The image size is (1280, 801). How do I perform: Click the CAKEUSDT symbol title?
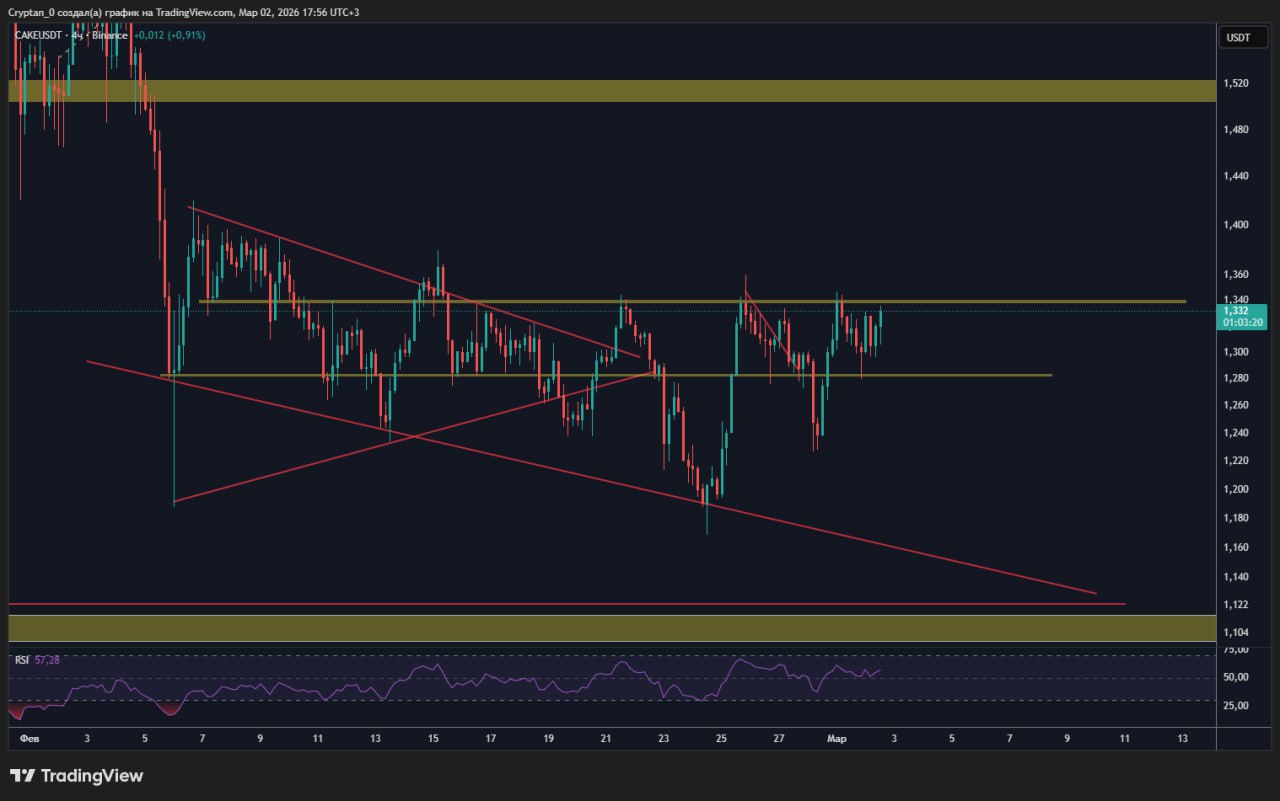pyautogui.click(x=40, y=35)
